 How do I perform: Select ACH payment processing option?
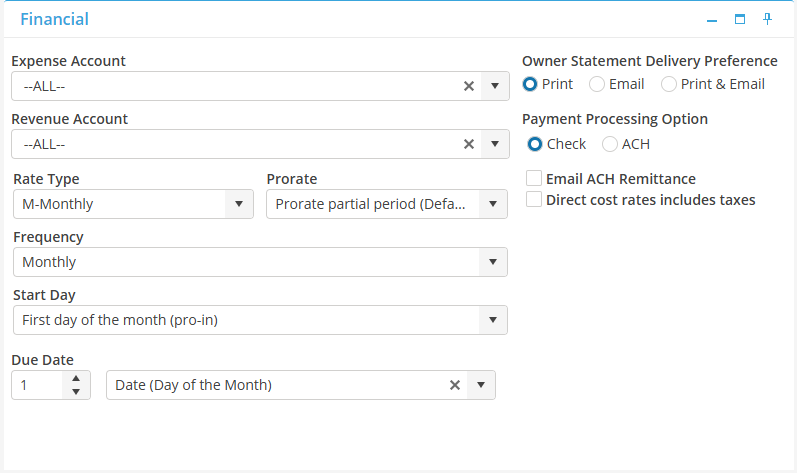[x=610, y=144]
